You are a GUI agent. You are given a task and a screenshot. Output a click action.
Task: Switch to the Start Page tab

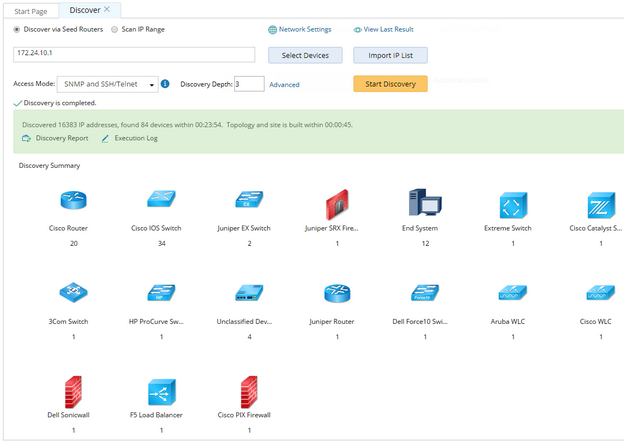[31, 11]
